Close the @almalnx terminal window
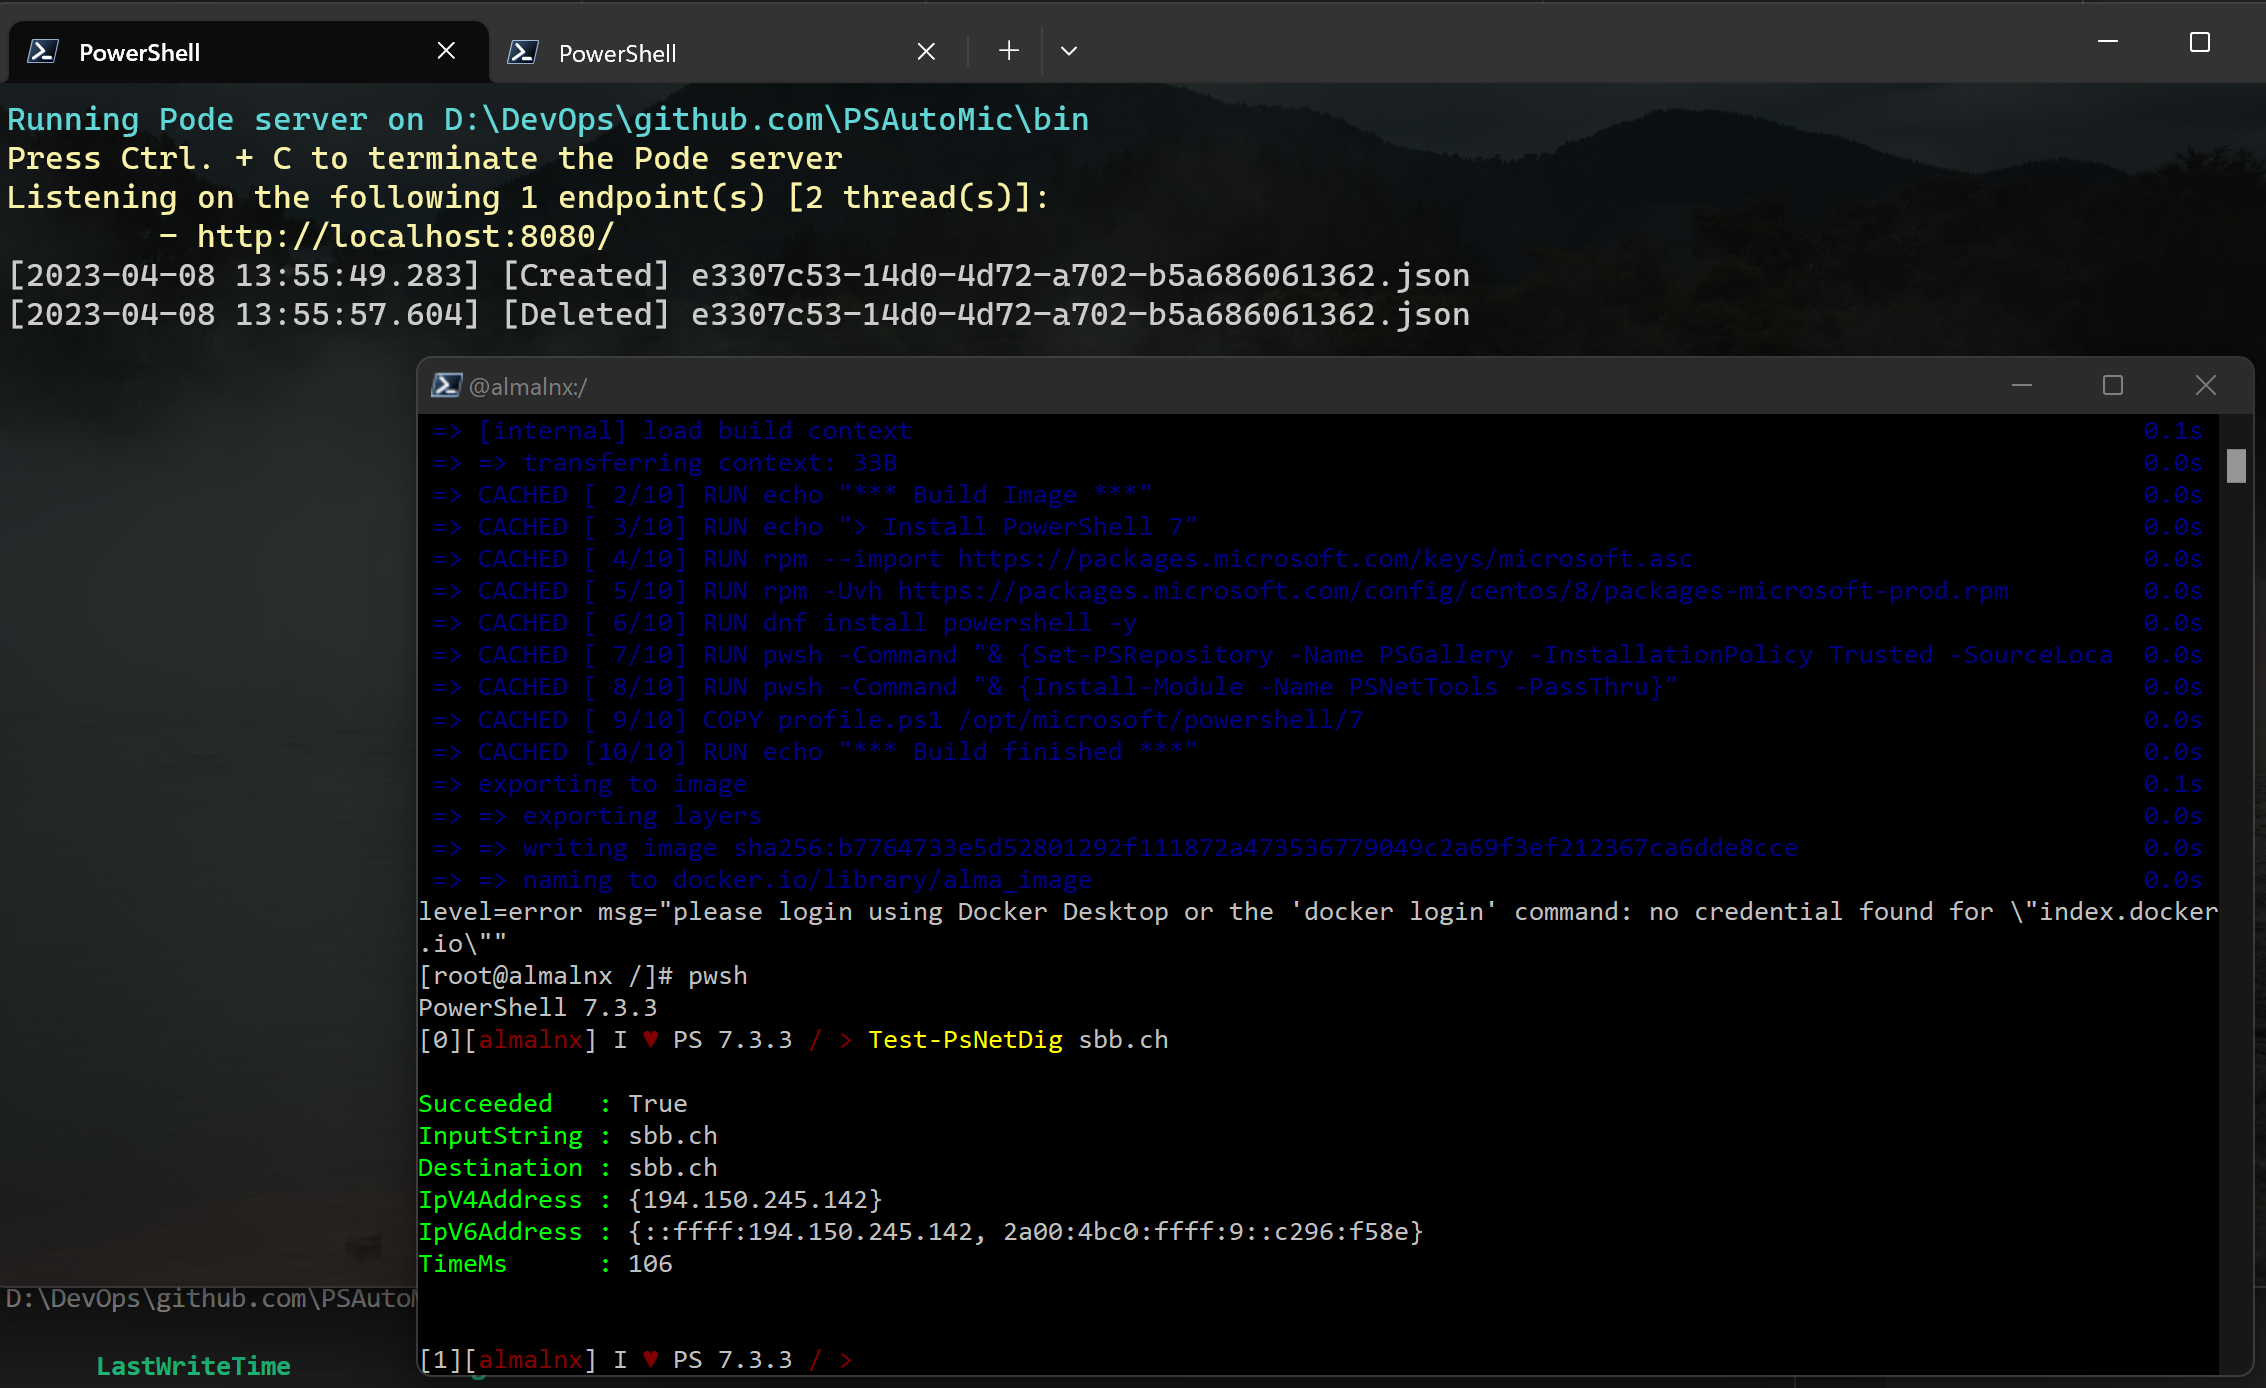2266x1388 pixels. pyautogui.click(x=2205, y=386)
